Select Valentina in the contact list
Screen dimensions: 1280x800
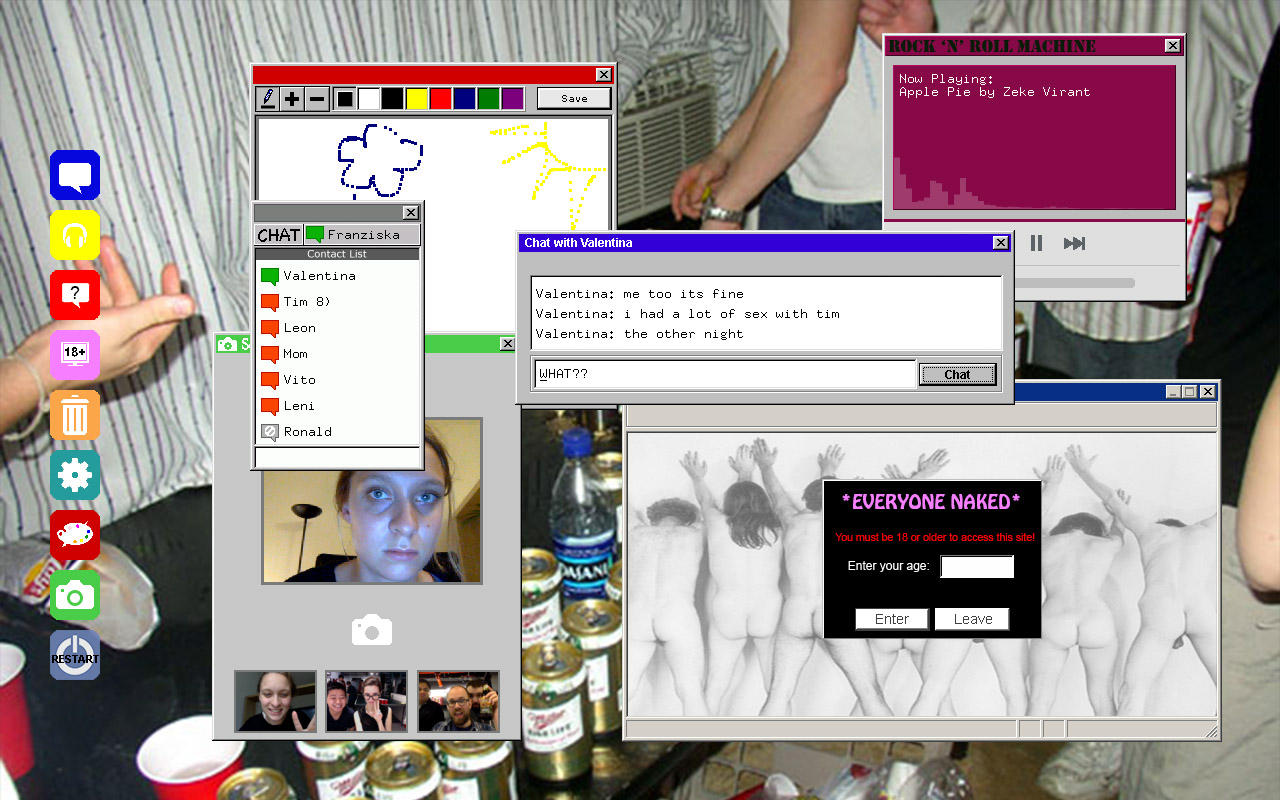319,276
